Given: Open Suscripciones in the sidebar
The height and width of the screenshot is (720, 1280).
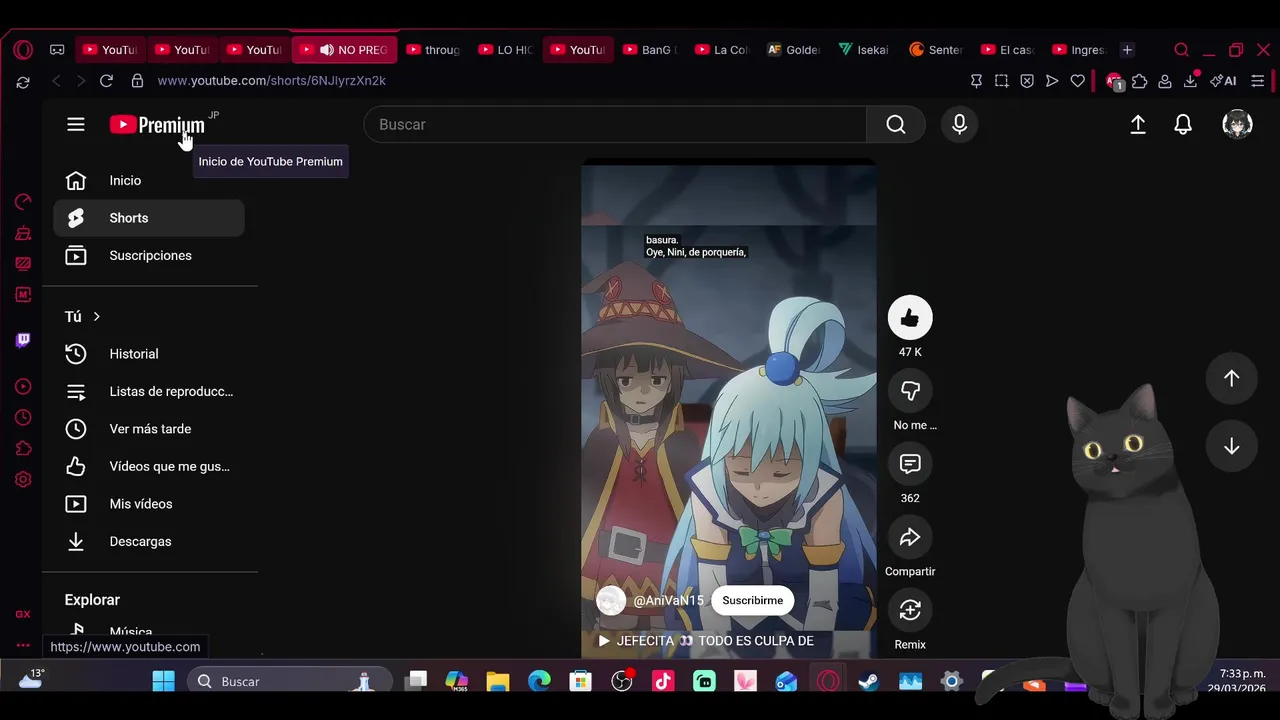Looking at the screenshot, I should 148,256.
